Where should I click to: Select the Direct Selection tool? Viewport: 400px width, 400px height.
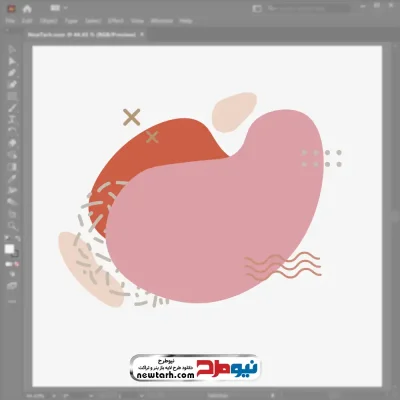[x=12, y=61]
